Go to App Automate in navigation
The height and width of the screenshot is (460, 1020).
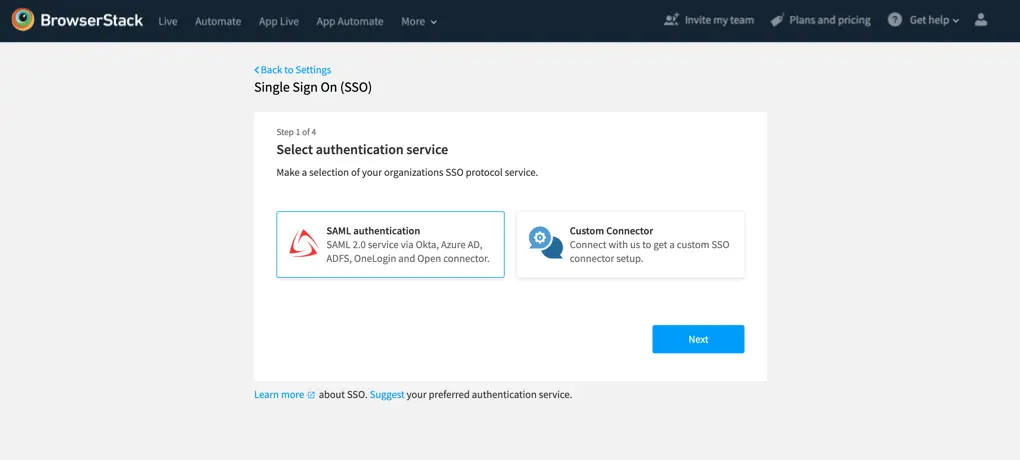350,21
